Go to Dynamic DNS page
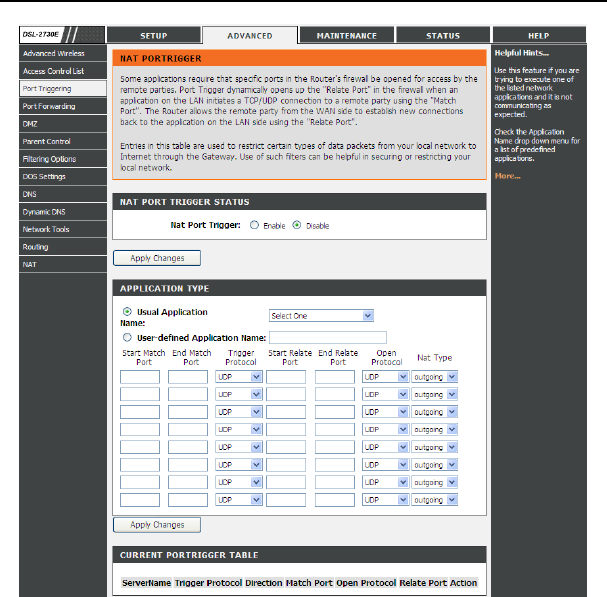Viewport: 607px width, 597px height. (63, 212)
